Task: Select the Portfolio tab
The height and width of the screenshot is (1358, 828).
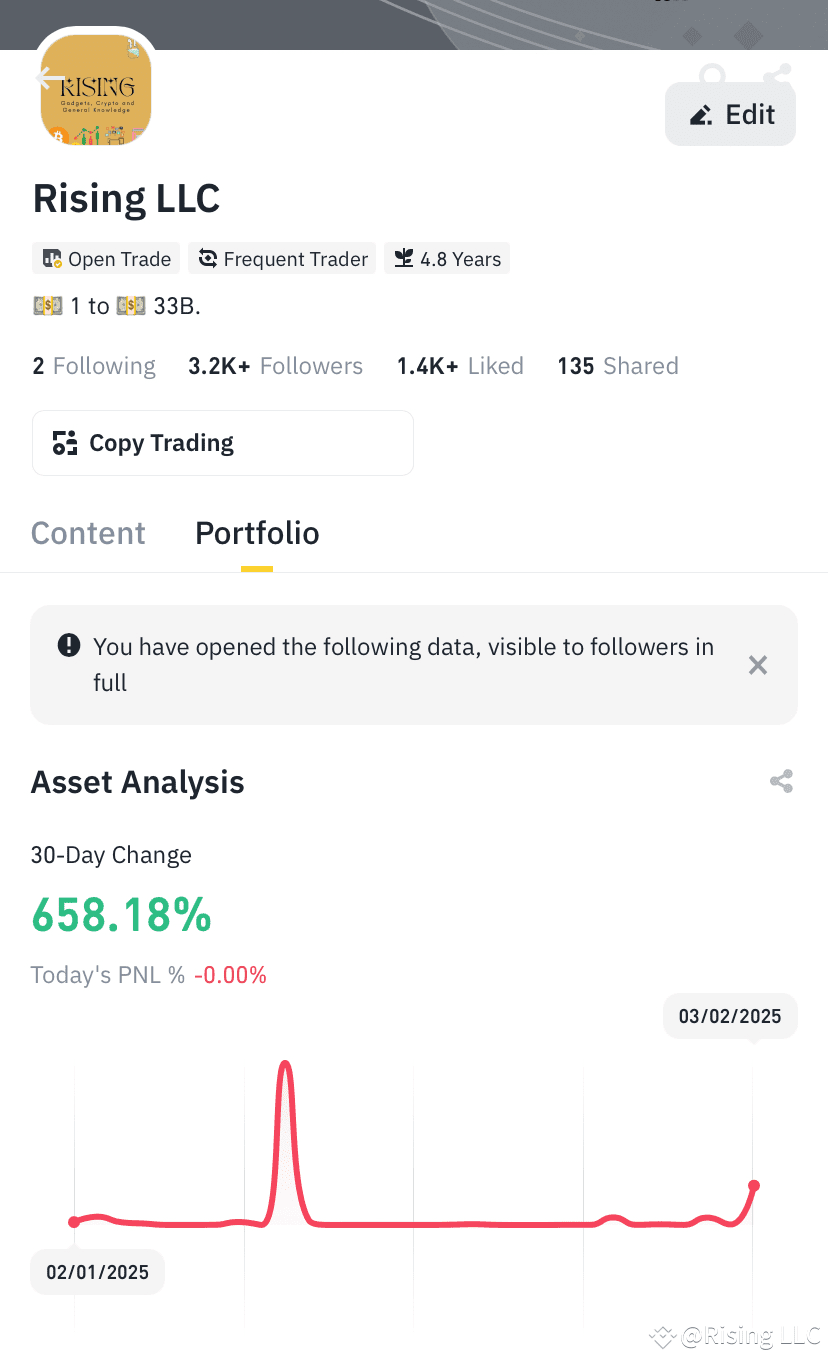Action: coord(257,533)
